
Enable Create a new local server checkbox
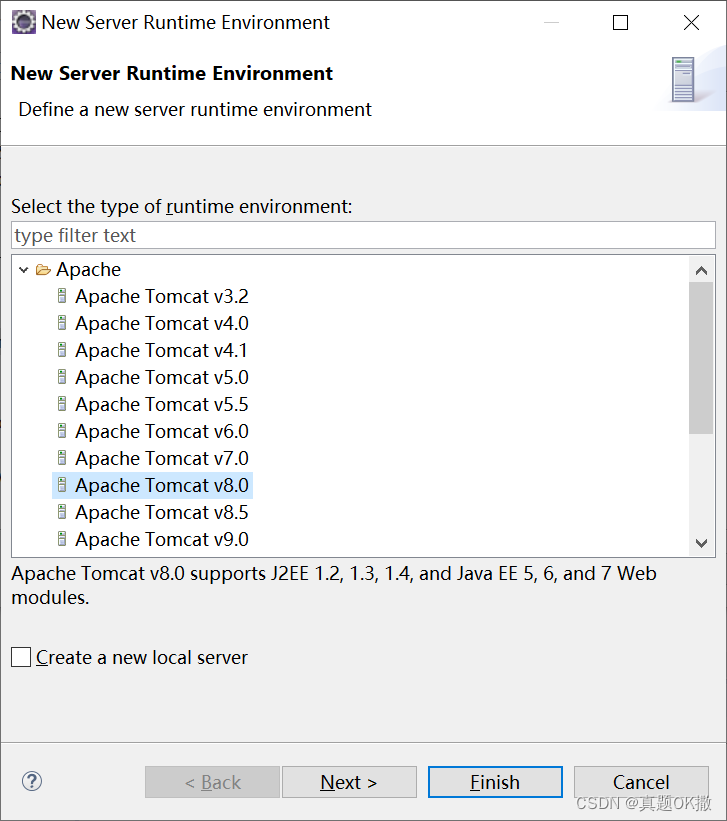click(21, 657)
